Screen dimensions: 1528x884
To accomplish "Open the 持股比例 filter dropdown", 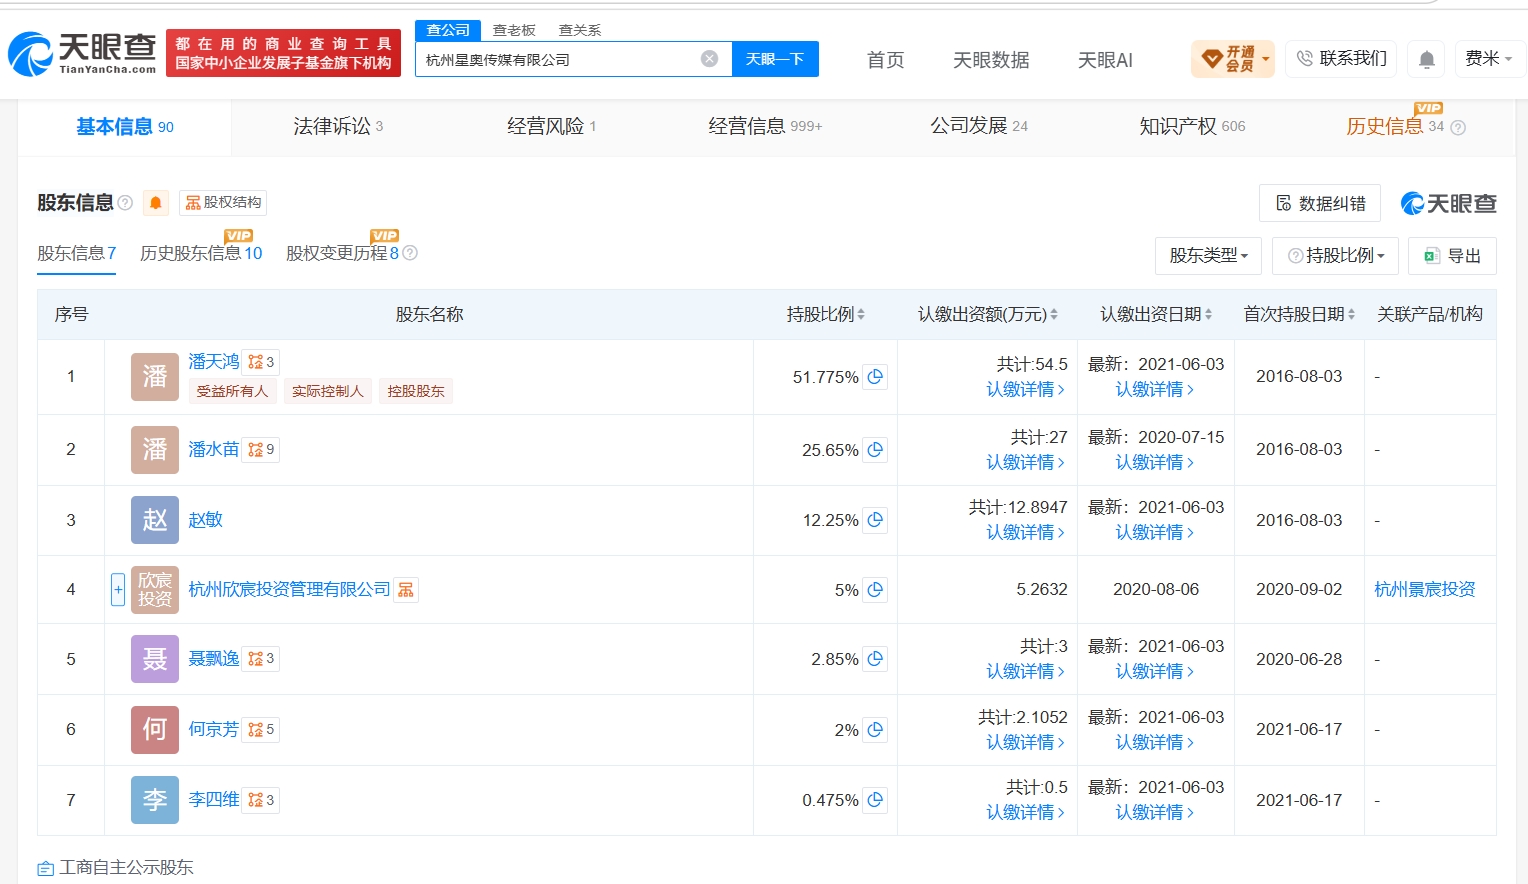I will tap(1335, 256).
